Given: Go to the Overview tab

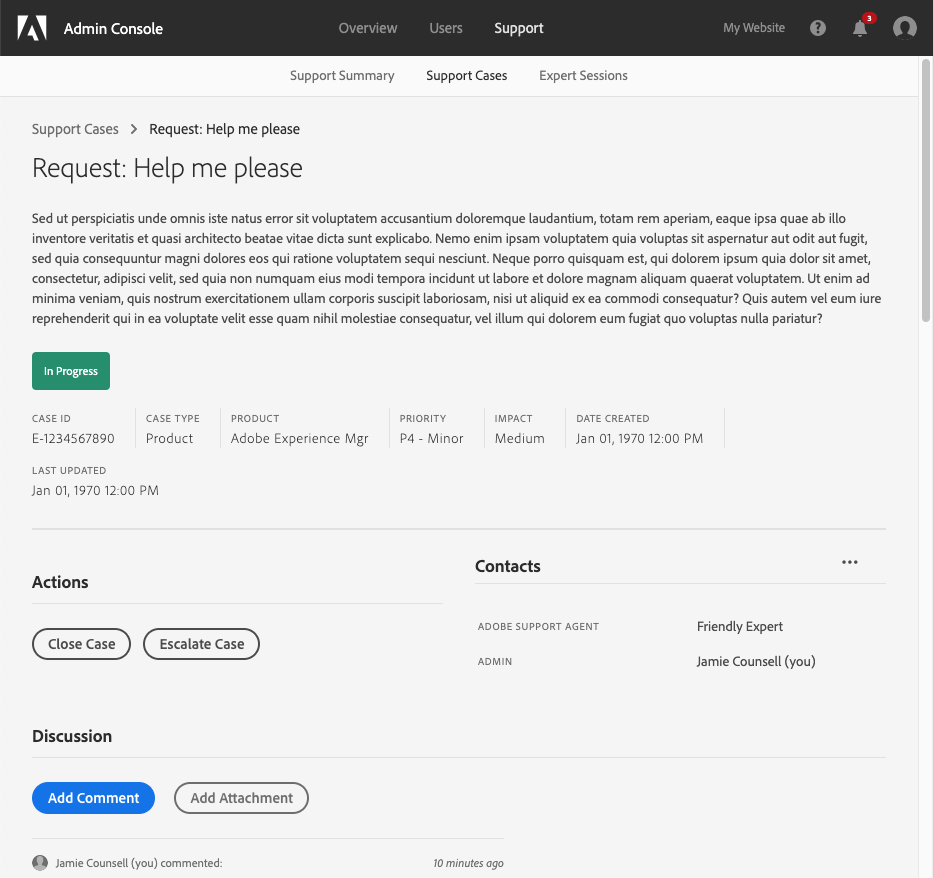Looking at the screenshot, I should [x=368, y=28].
